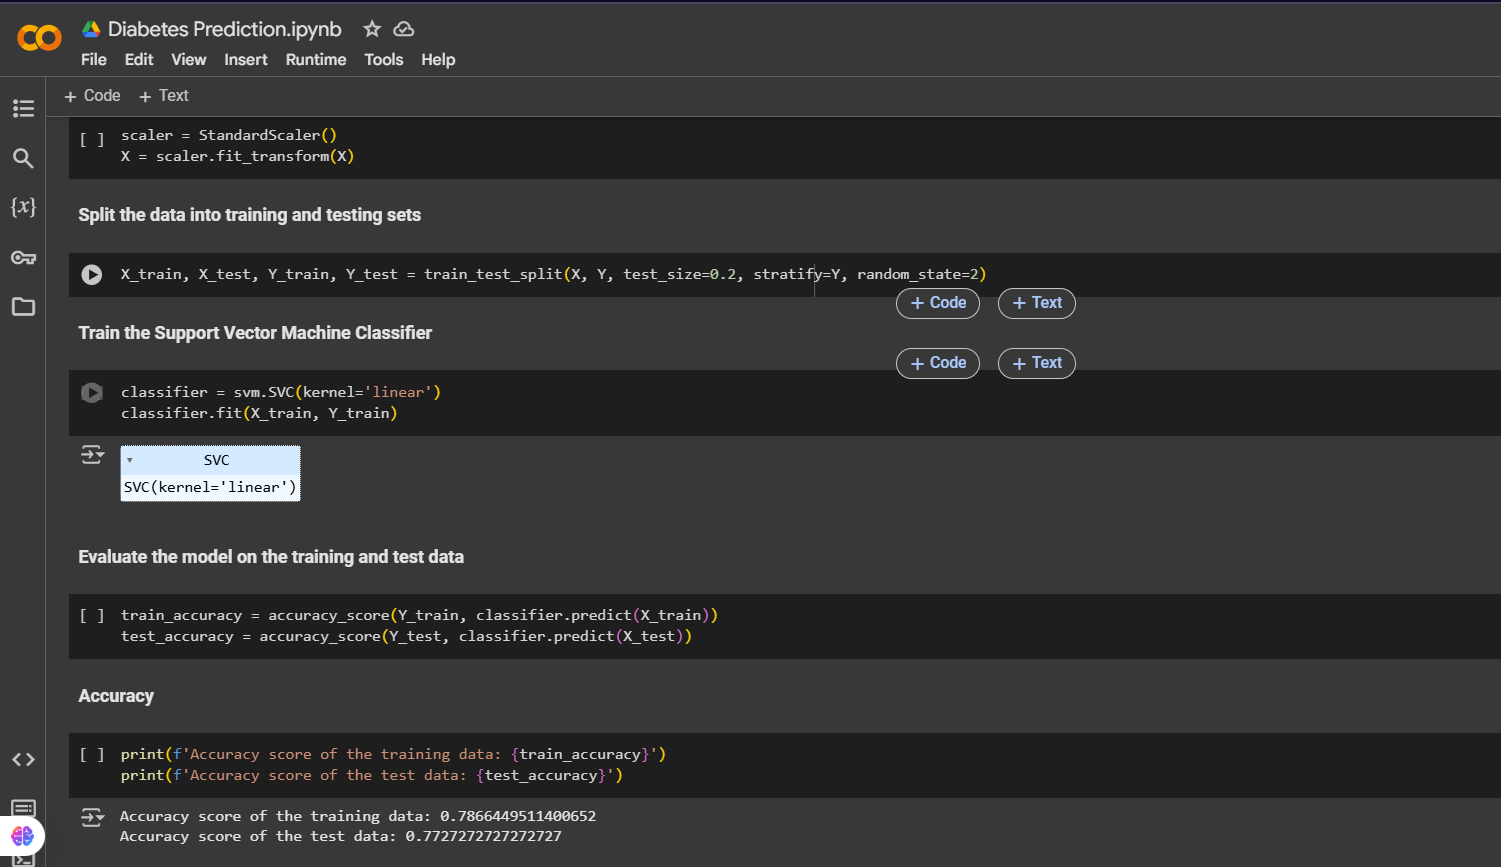This screenshot has height=867, width=1501.
Task: Run the accuracy_score cell
Action: click(92, 616)
